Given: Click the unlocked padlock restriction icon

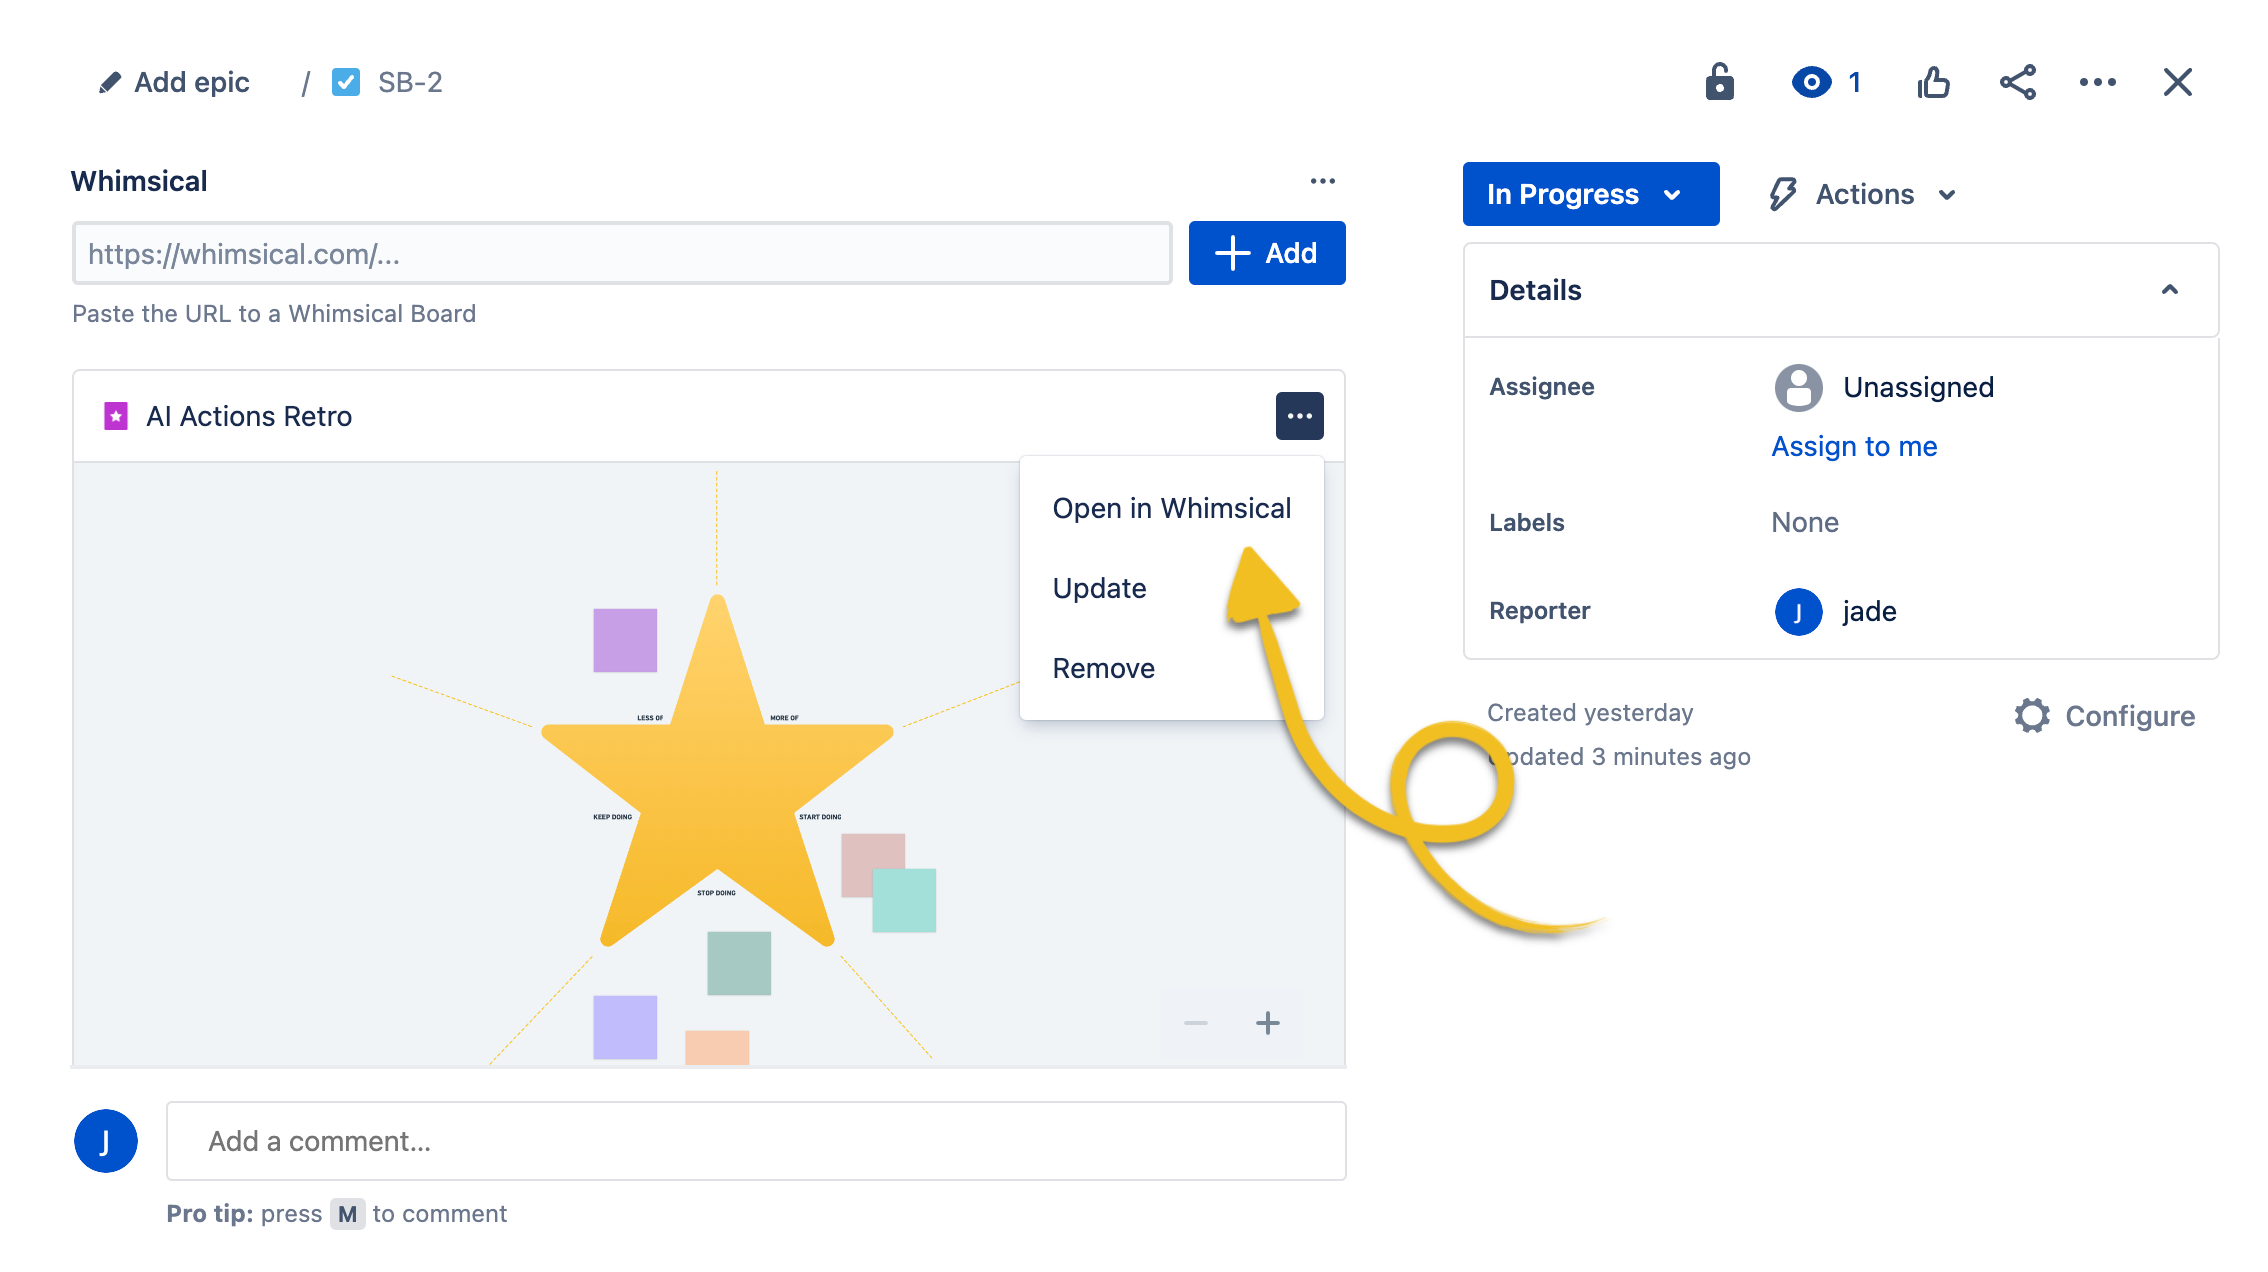Looking at the screenshot, I should 1719,82.
